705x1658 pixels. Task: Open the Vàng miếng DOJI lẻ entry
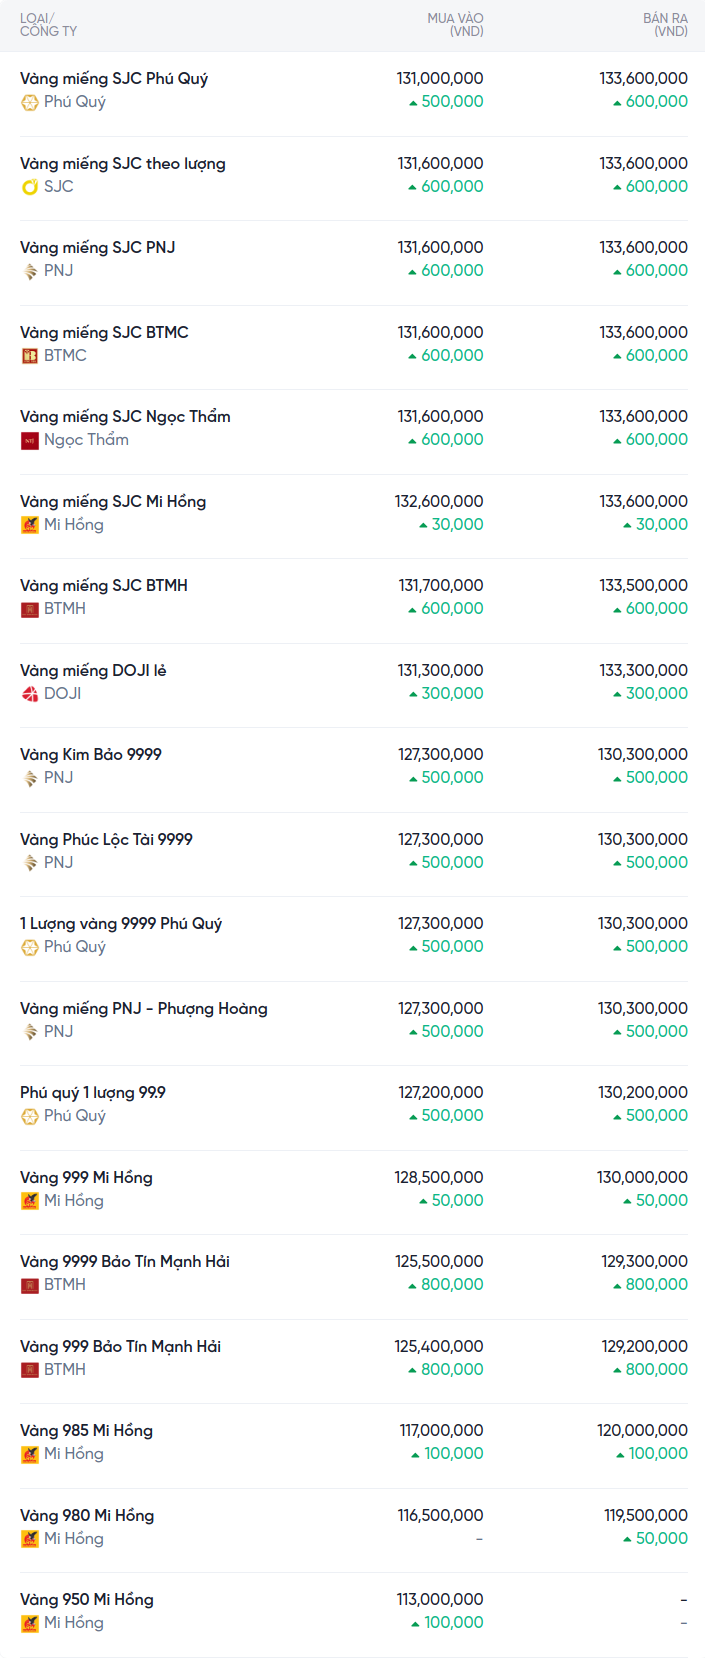tap(93, 671)
